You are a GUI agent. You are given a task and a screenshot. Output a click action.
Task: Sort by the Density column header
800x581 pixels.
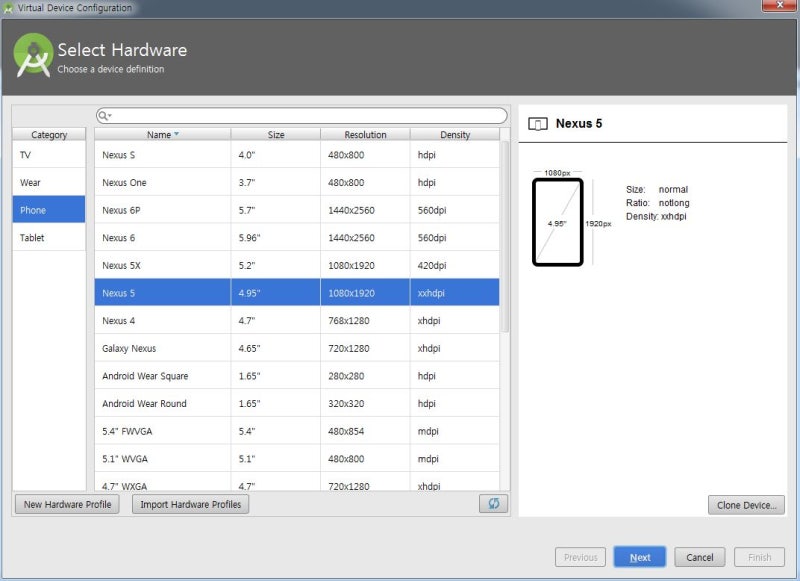point(455,135)
